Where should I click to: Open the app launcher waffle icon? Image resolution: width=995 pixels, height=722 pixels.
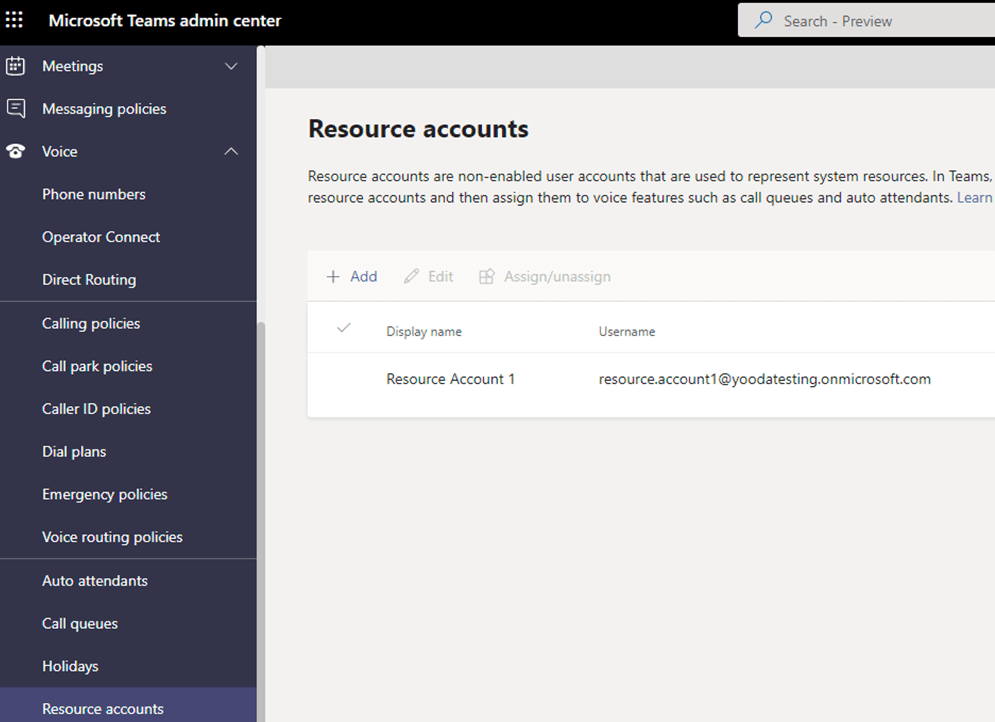(14, 20)
